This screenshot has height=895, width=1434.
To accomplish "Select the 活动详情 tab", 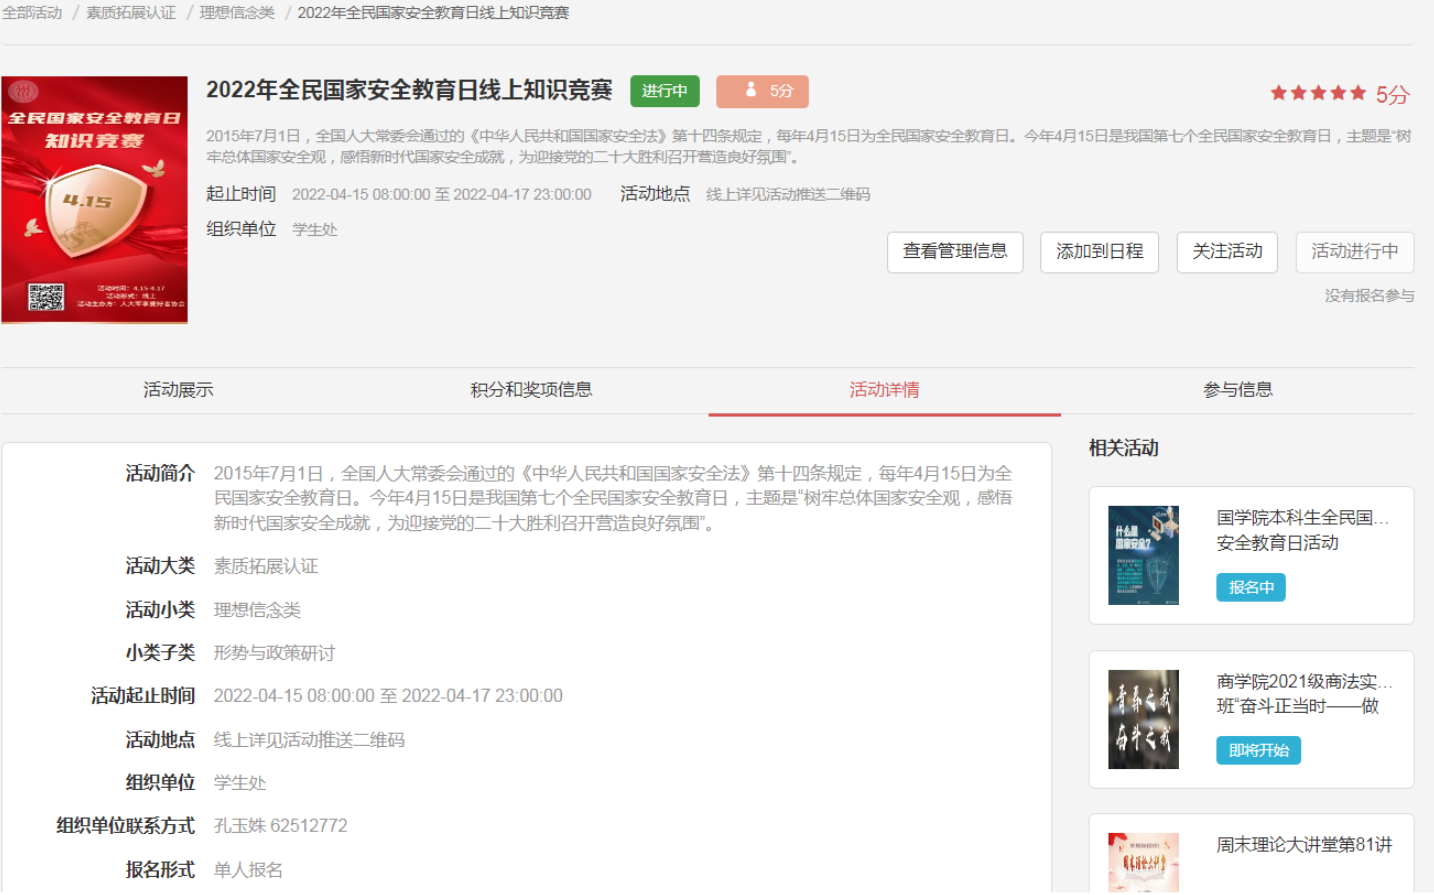I will (x=884, y=390).
